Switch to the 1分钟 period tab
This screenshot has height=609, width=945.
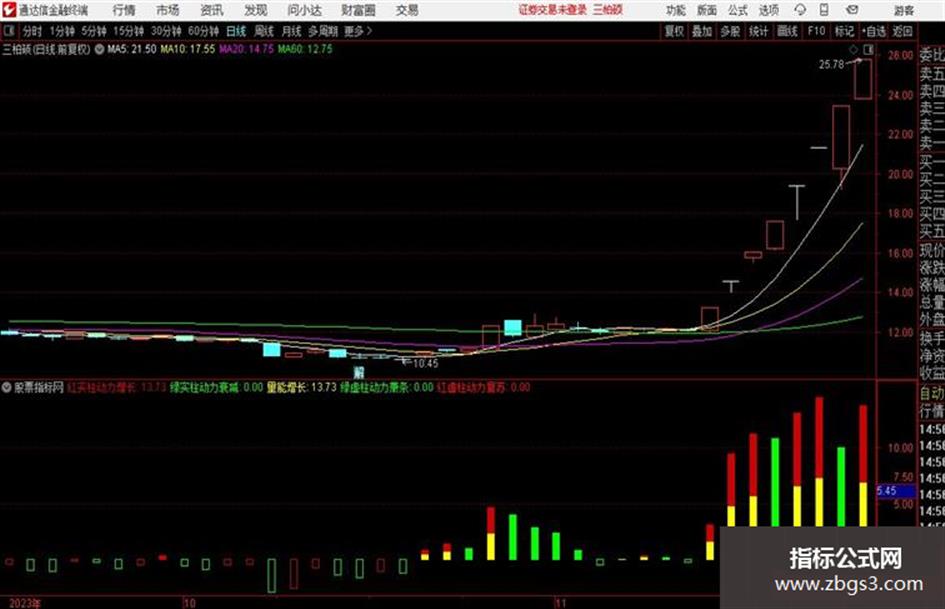(x=62, y=31)
